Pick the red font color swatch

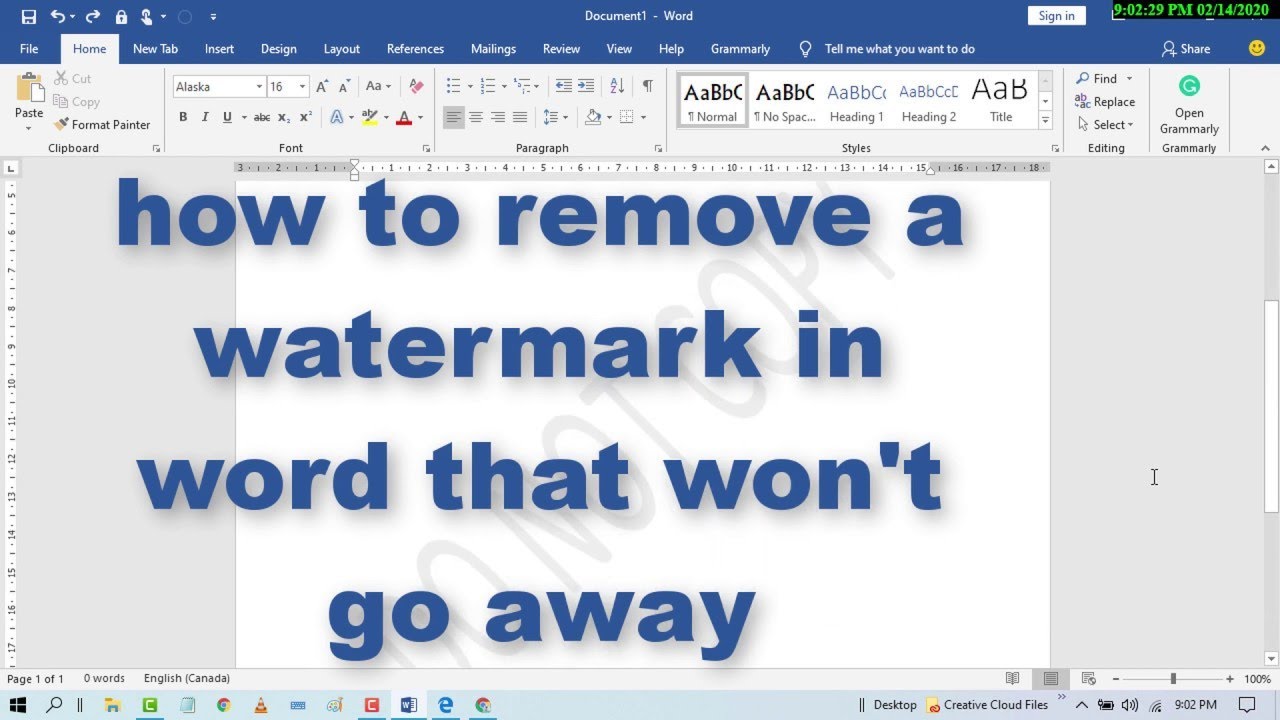tap(404, 117)
